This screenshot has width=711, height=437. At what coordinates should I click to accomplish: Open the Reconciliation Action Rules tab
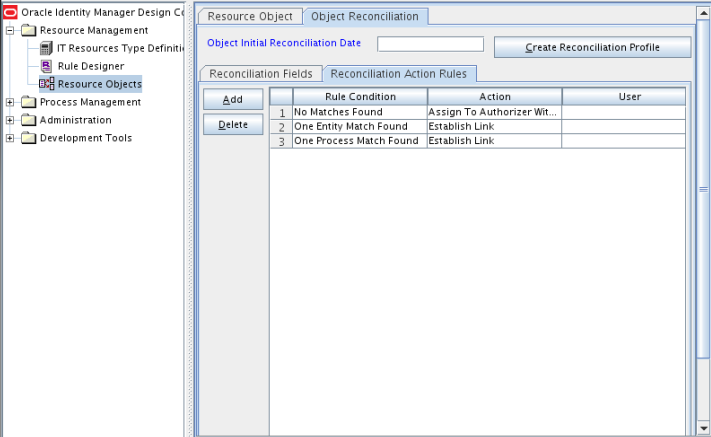(x=399, y=74)
